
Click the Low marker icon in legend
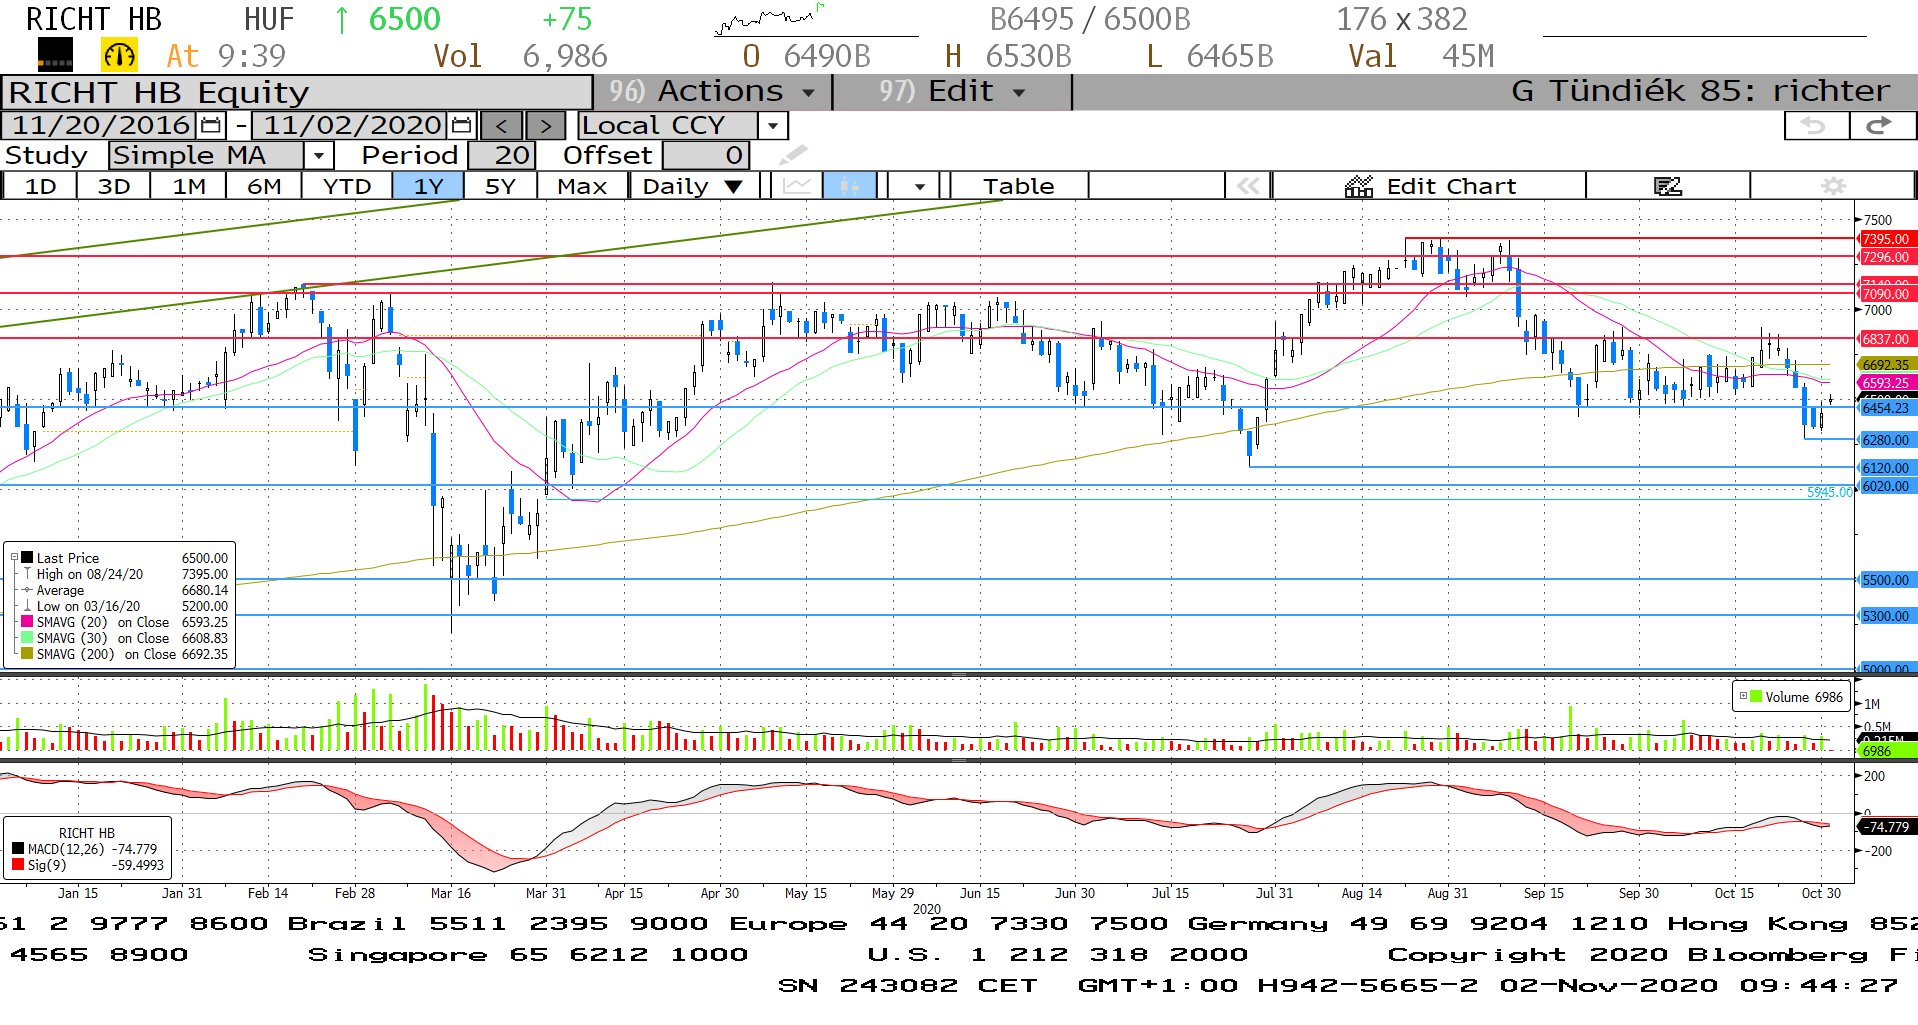click(x=27, y=606)
